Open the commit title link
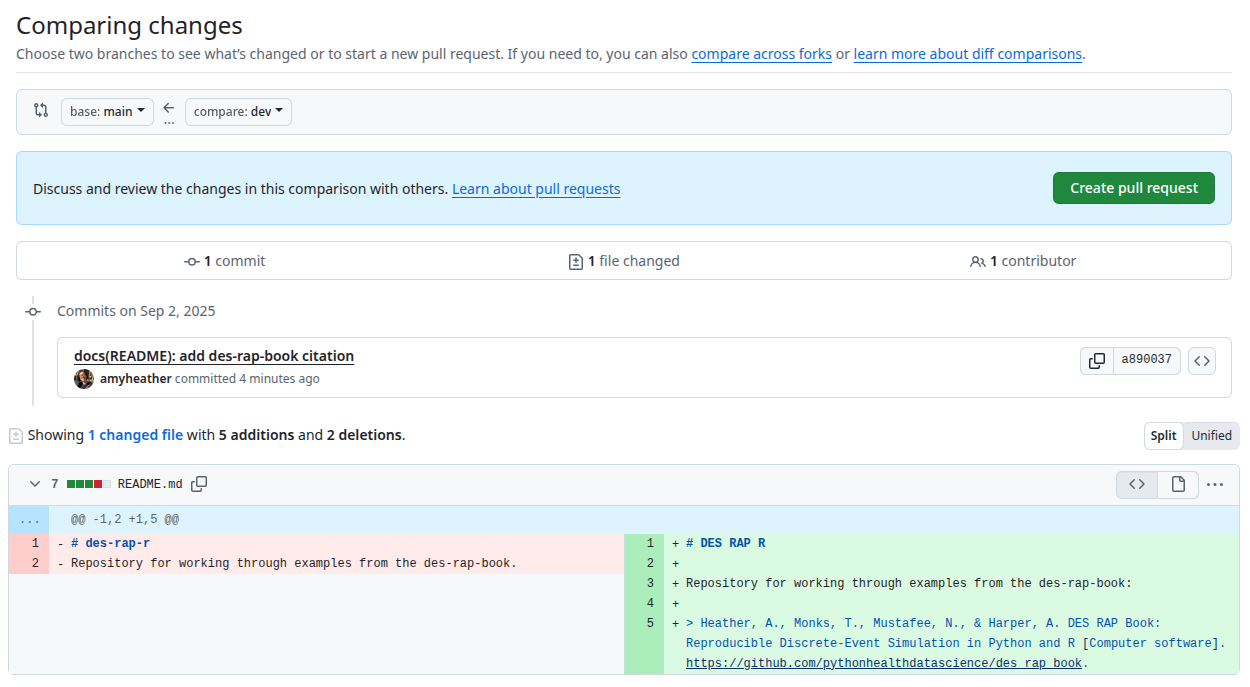 pos(214,356)
